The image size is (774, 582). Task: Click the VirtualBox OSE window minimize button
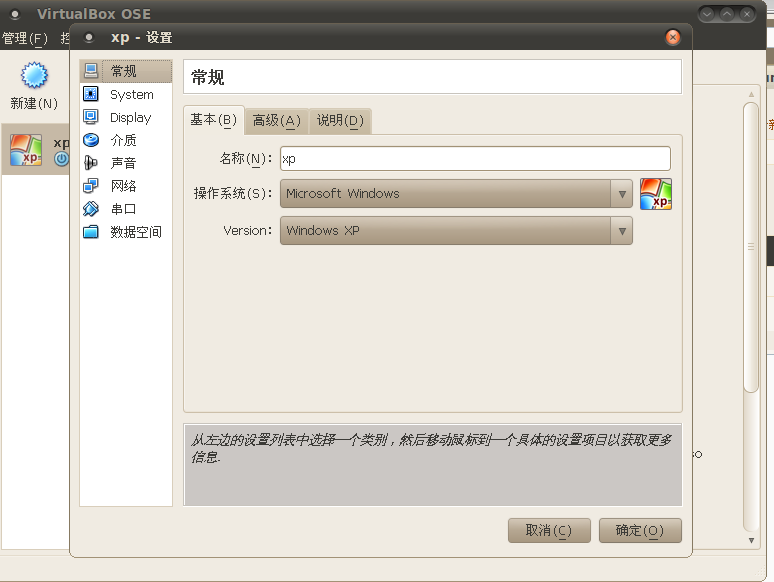[x=707, y=14]
